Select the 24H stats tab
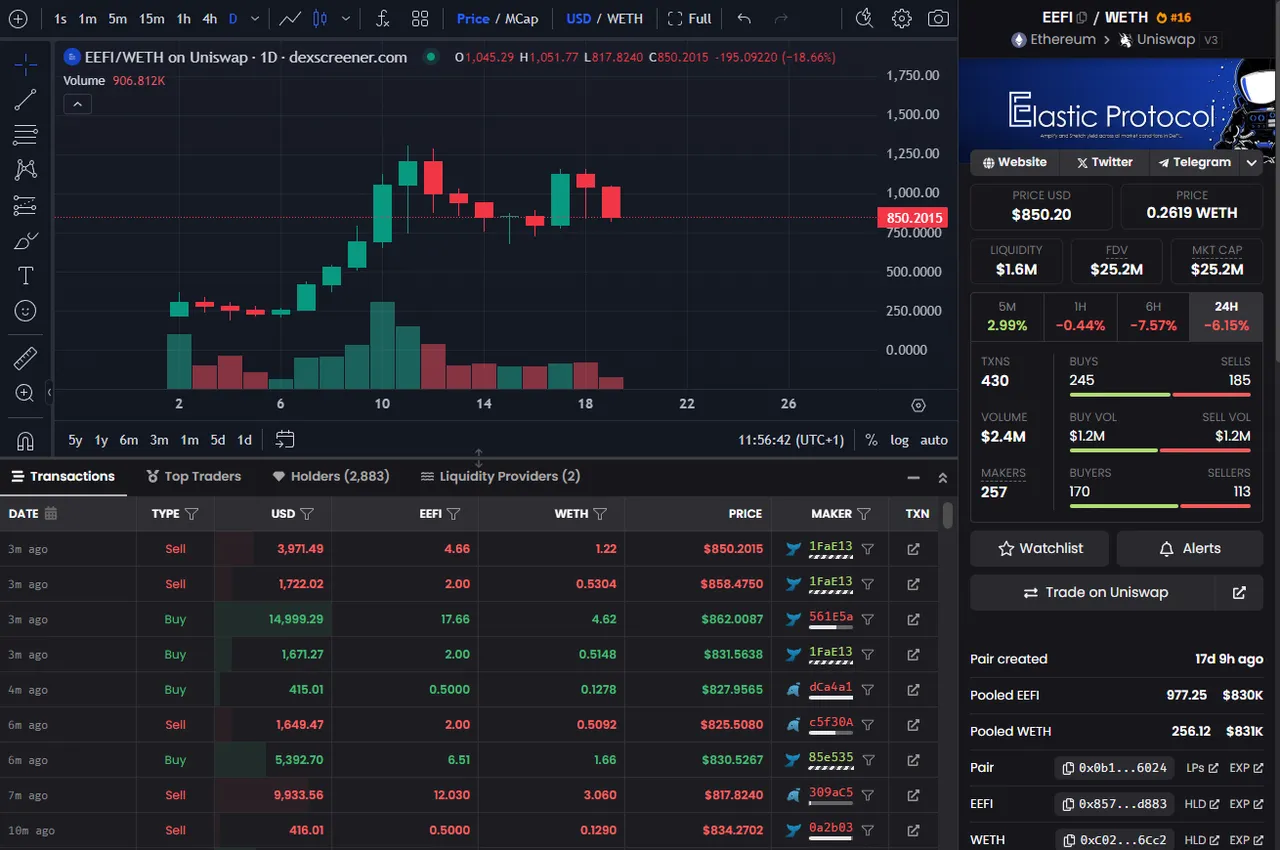1280x850 pixels. coord(1226,317)
